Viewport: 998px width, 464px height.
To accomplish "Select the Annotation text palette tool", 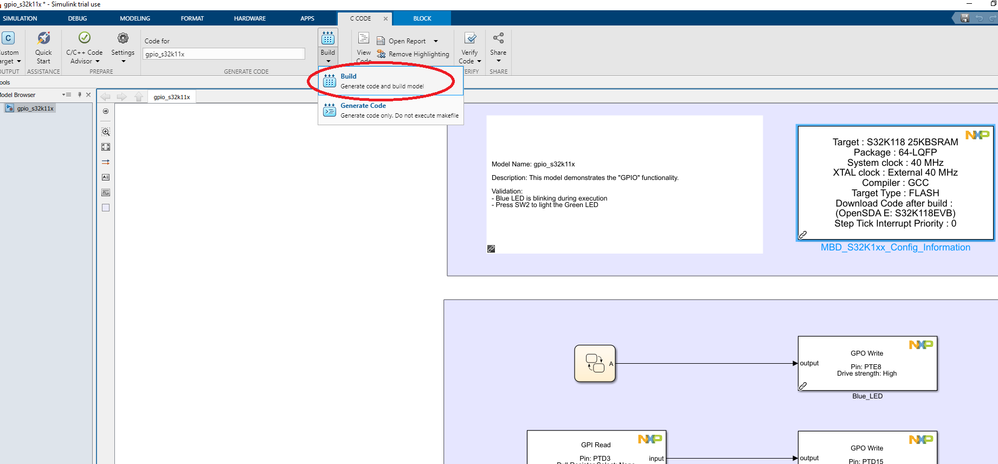I will (x=106, y=178).
